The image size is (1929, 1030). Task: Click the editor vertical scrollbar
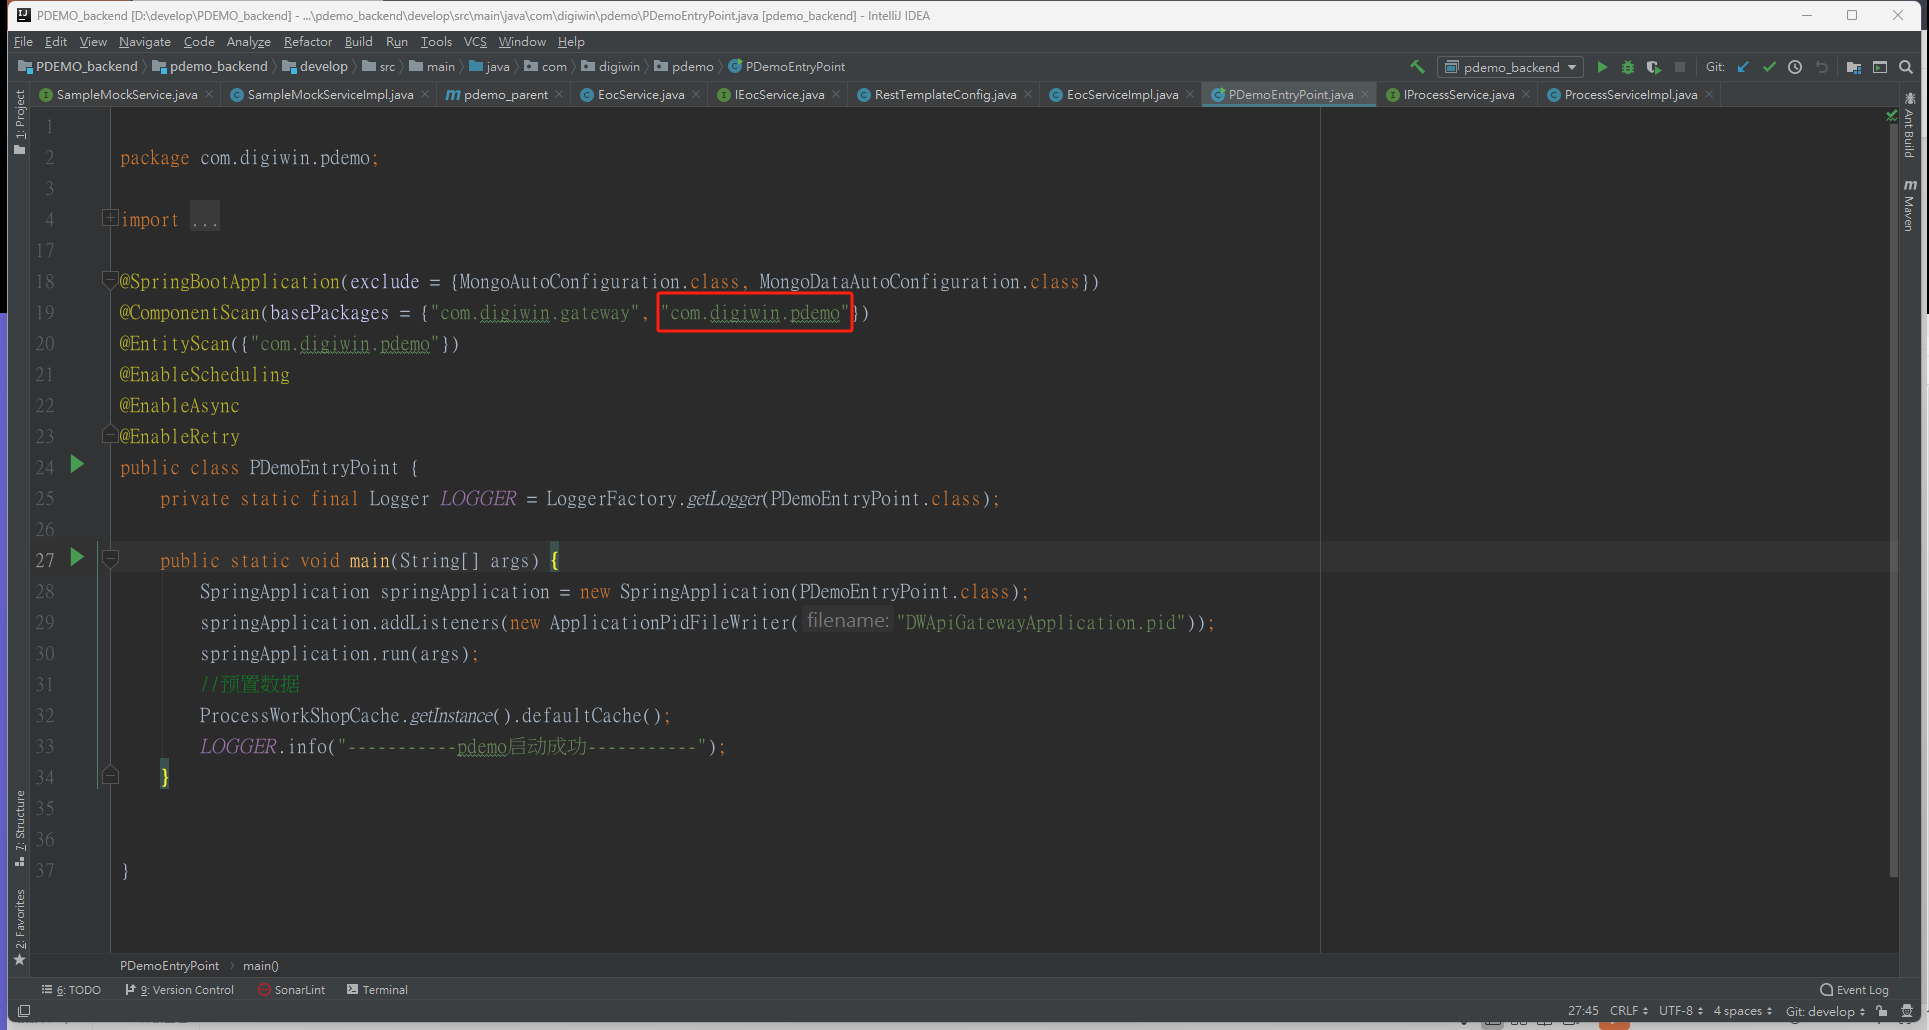click(1893, 500)
